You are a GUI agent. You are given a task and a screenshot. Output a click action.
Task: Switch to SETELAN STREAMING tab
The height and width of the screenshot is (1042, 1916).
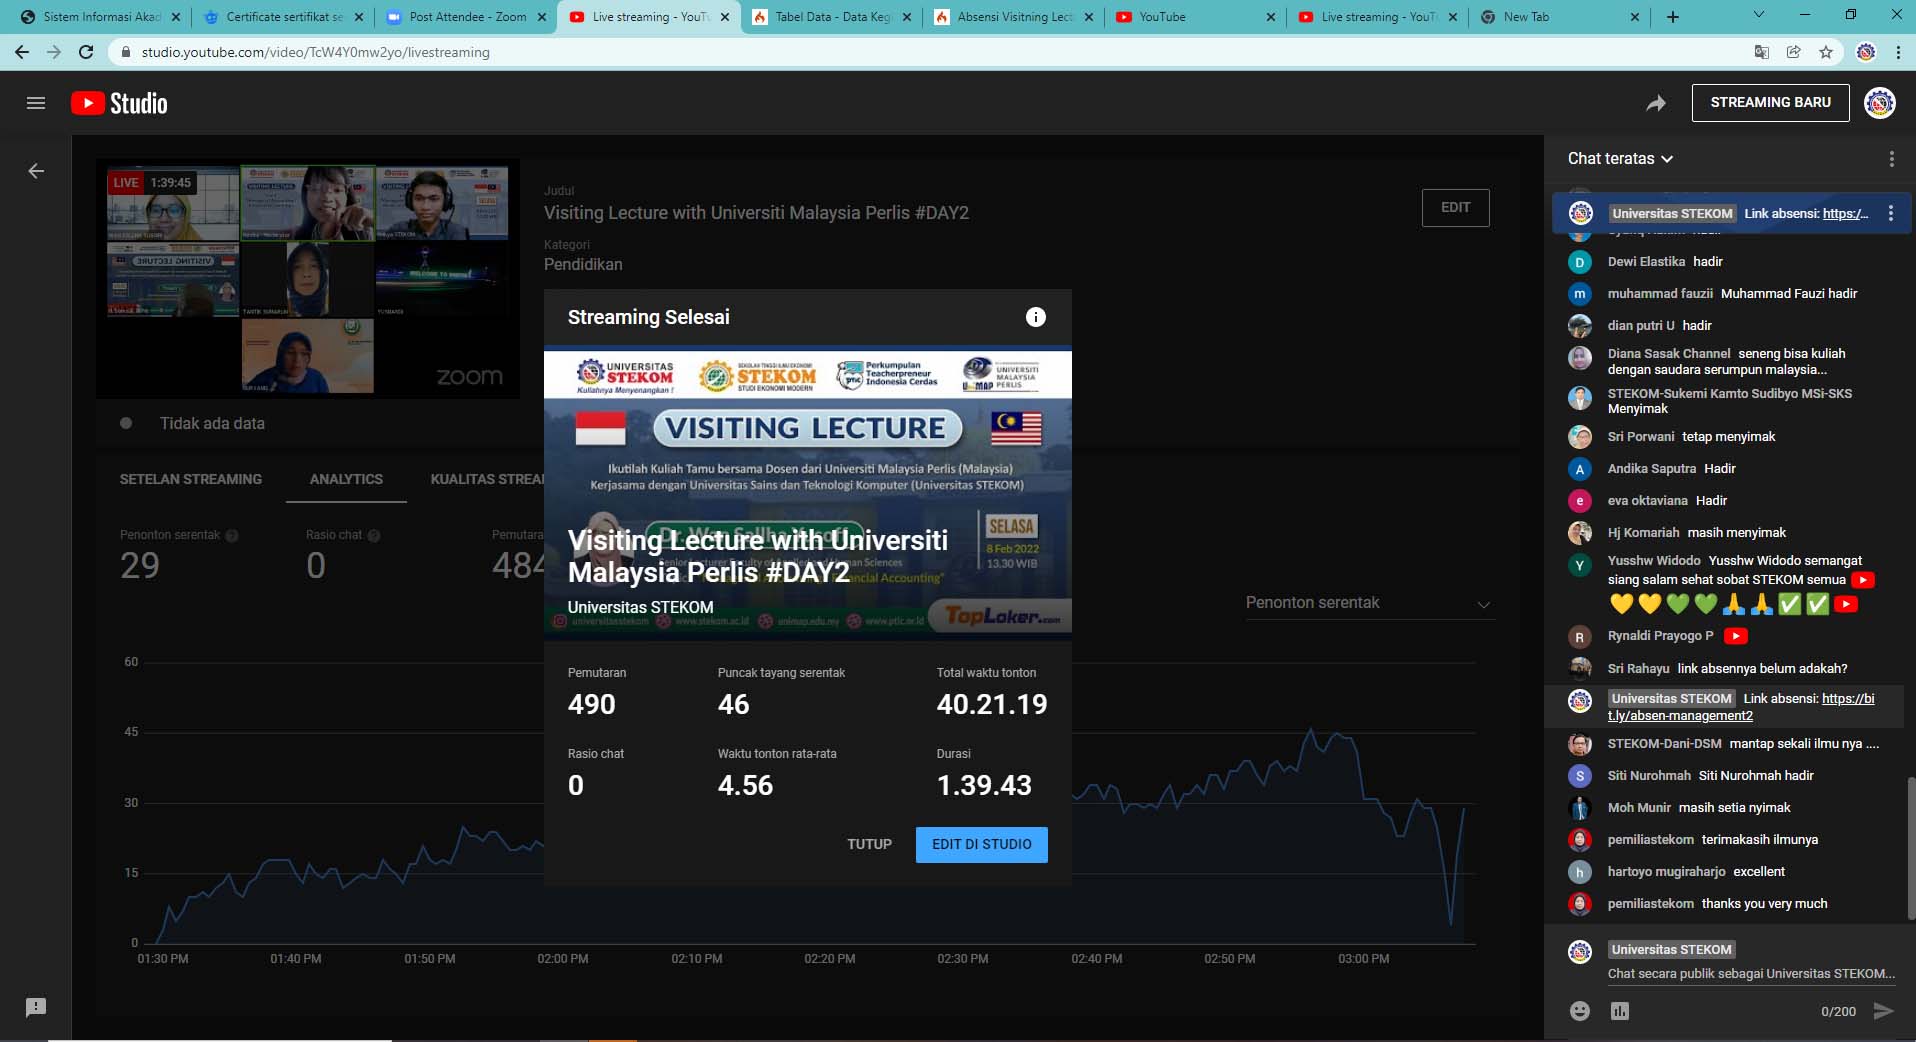191,479
